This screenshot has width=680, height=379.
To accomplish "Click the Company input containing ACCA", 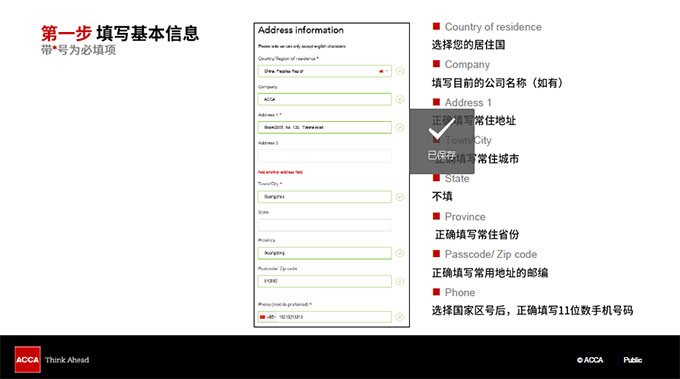I will click(x=324, y=99).
